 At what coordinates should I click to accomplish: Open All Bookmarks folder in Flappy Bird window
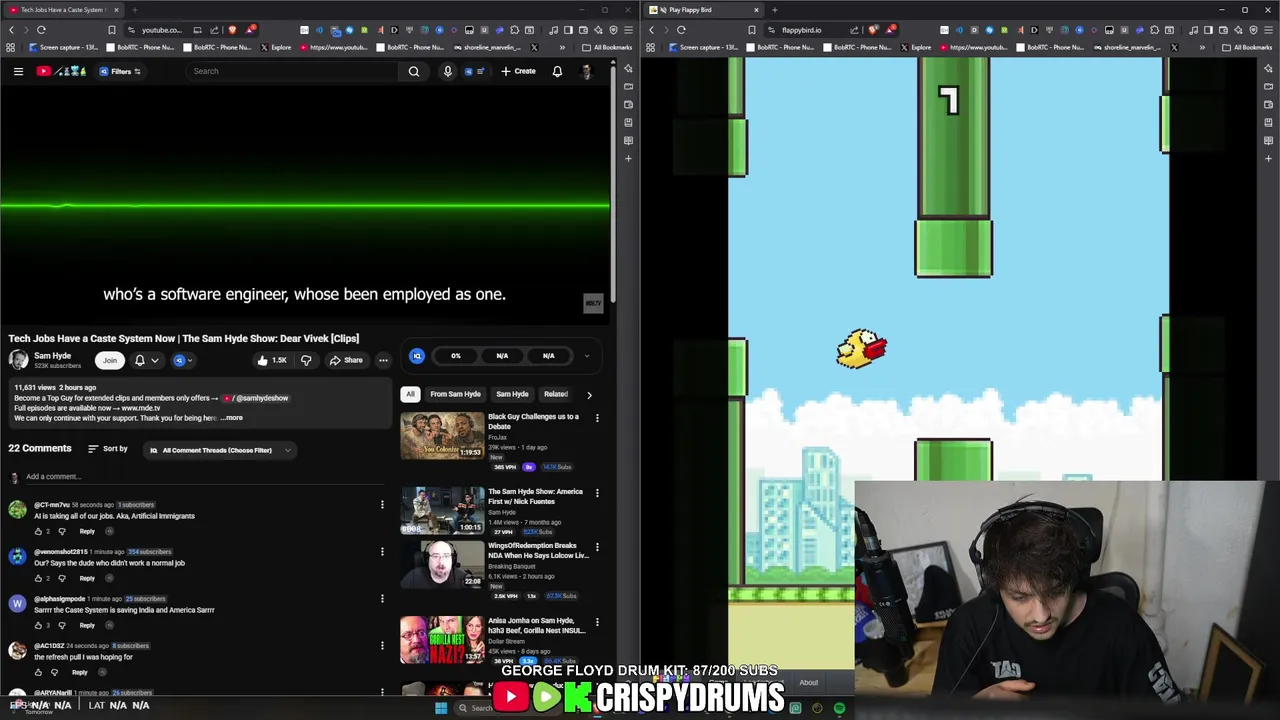coord(1248,47)
